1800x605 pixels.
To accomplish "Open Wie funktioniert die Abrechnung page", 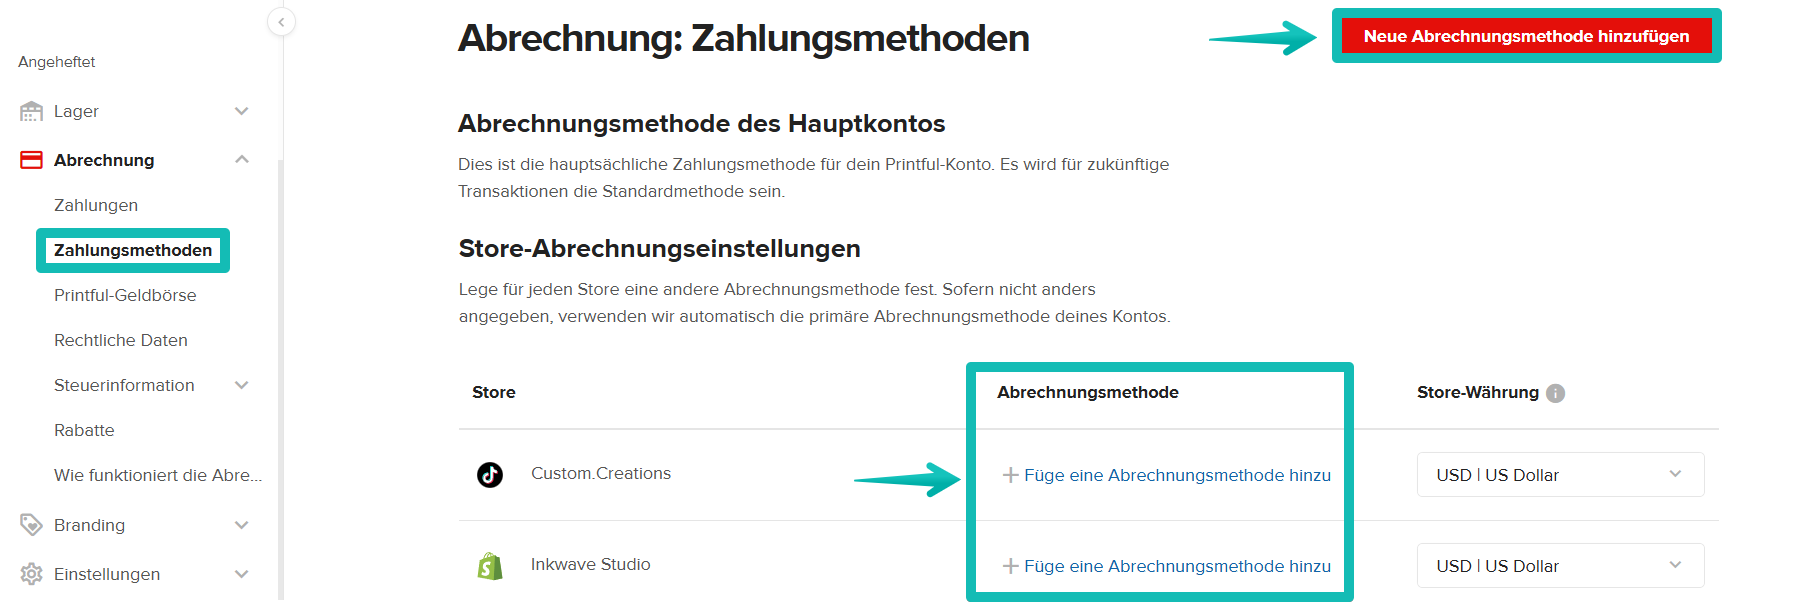I will [158, 475].
